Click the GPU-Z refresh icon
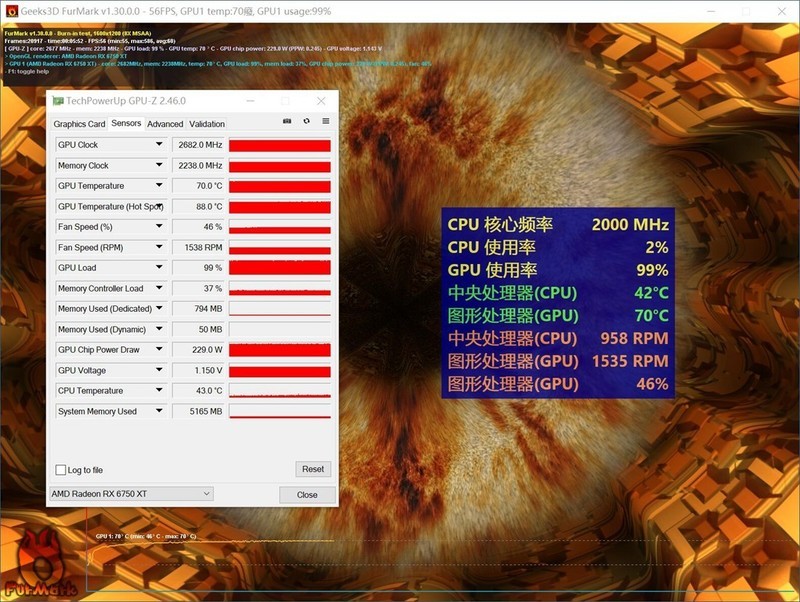Viewport: 800px width, 602px height. point(306,121)
